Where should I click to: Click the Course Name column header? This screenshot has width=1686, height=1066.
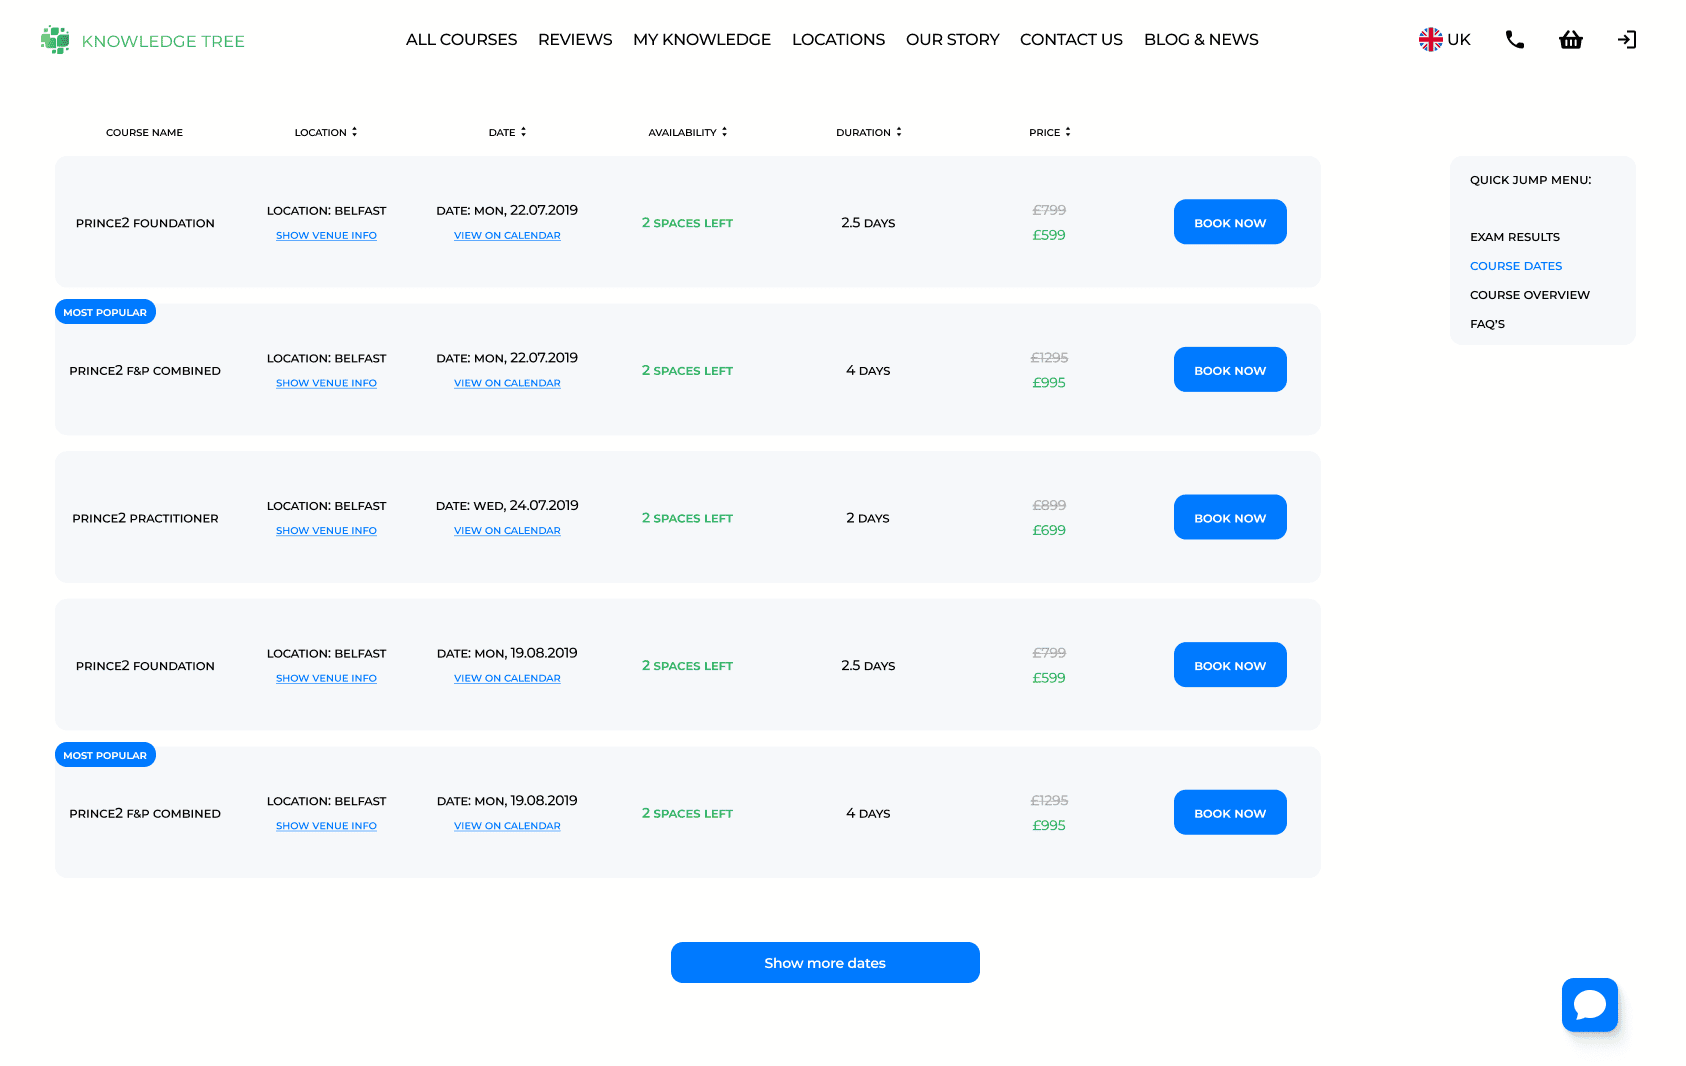coord(144,132)
